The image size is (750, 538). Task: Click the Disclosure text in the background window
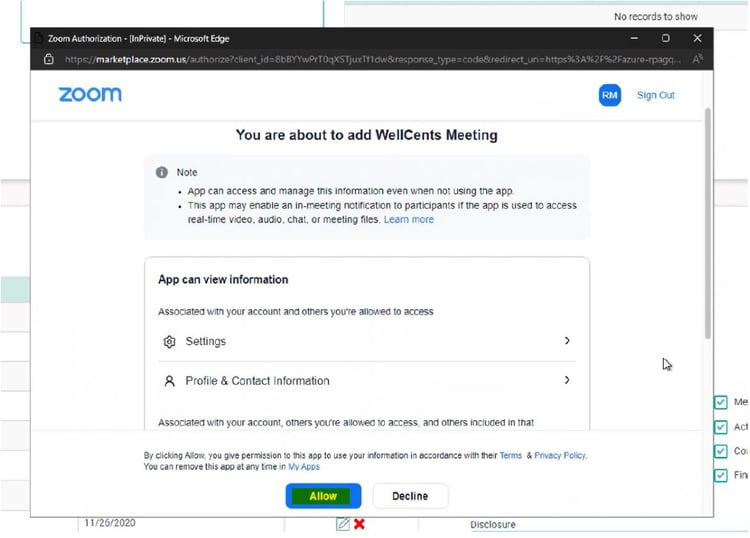493,525
